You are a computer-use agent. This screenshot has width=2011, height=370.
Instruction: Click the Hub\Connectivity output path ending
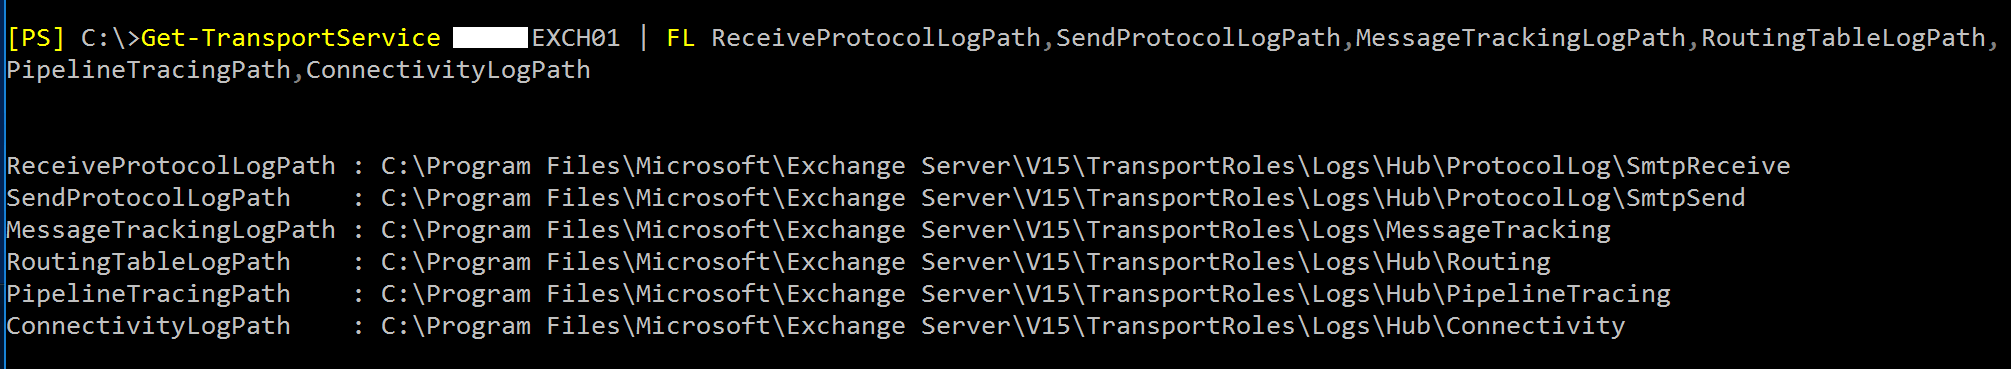[1506, 326]
